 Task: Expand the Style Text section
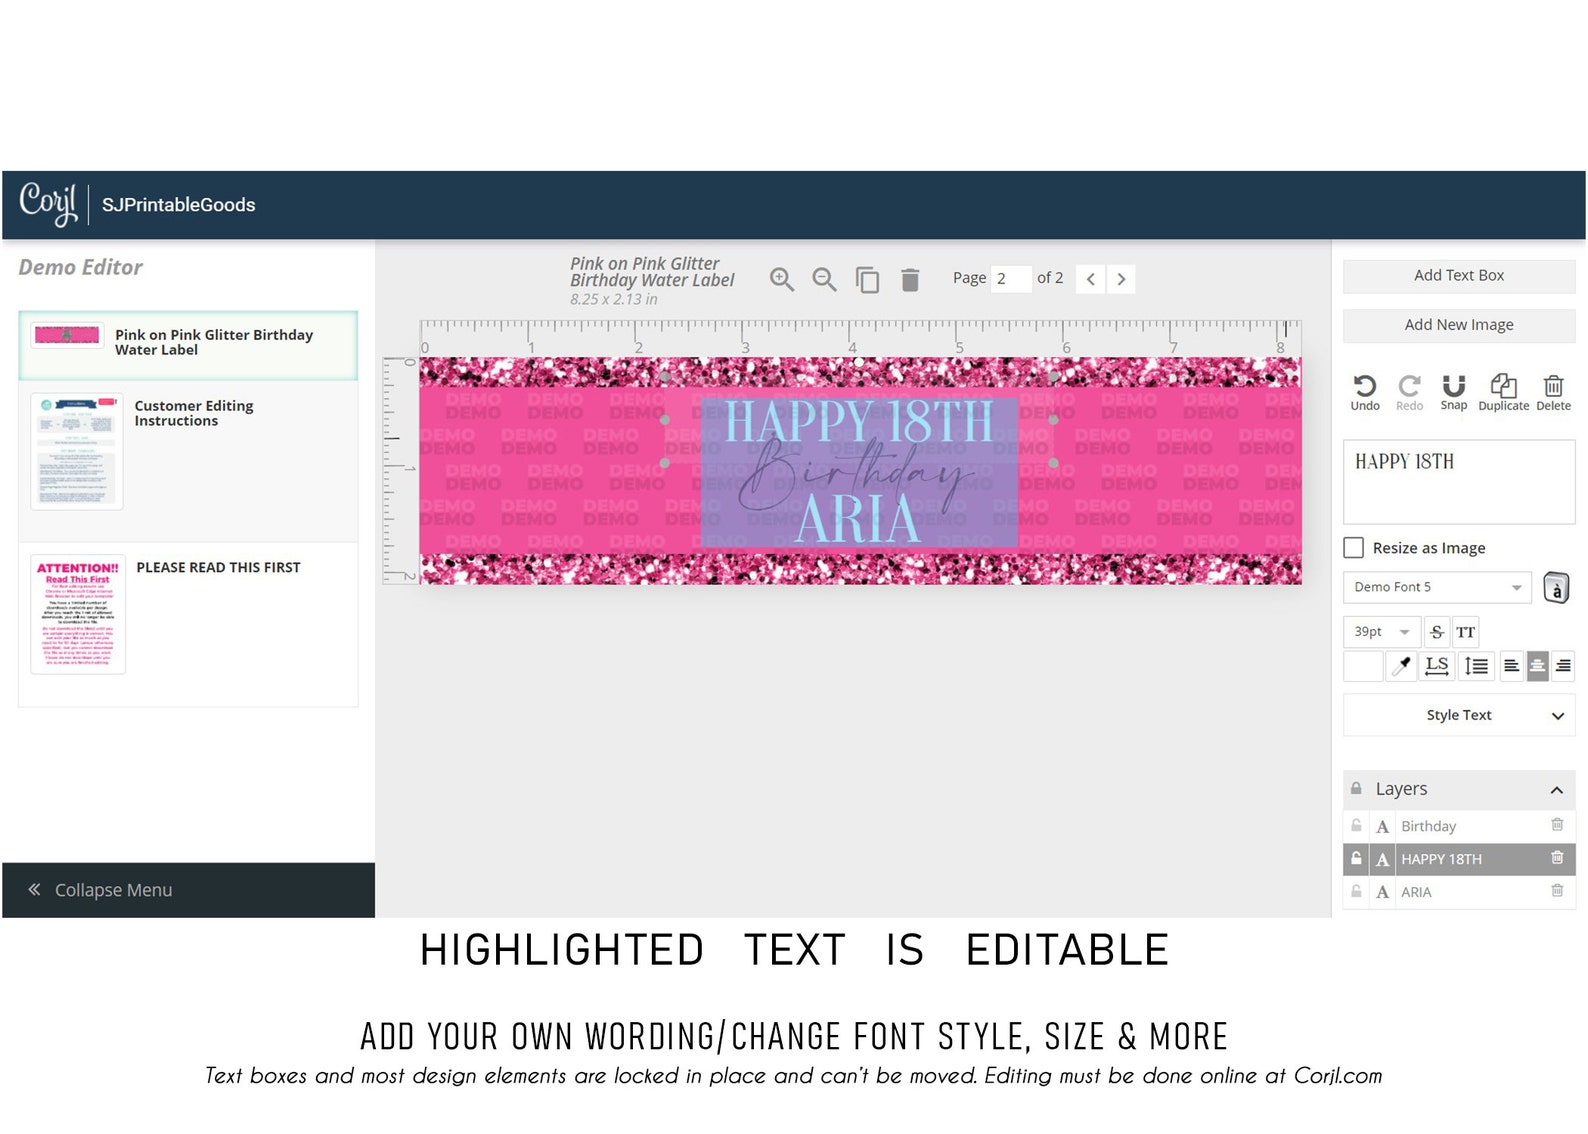(x=1458, y=715)
